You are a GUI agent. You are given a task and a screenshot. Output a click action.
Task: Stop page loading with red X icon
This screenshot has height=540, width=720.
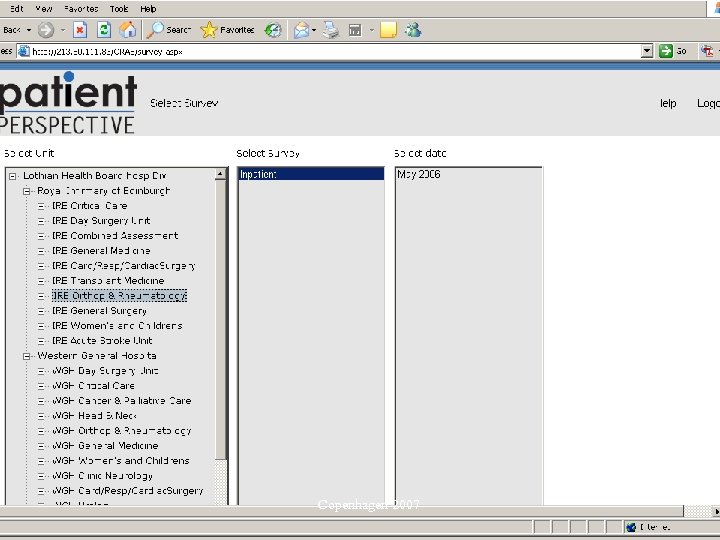(x=80, y=30)
